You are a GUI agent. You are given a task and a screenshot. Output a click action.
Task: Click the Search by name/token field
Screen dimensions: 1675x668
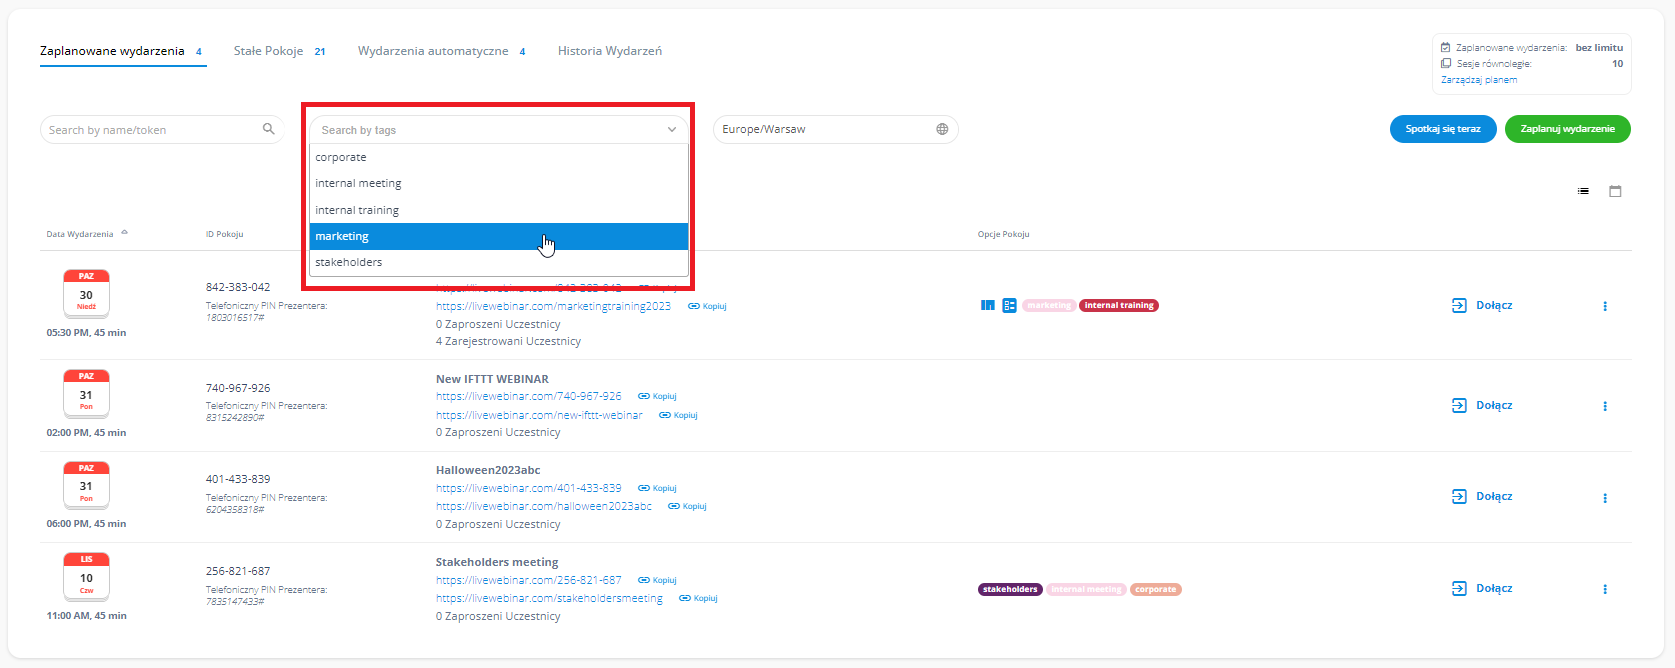click(161, 129)
